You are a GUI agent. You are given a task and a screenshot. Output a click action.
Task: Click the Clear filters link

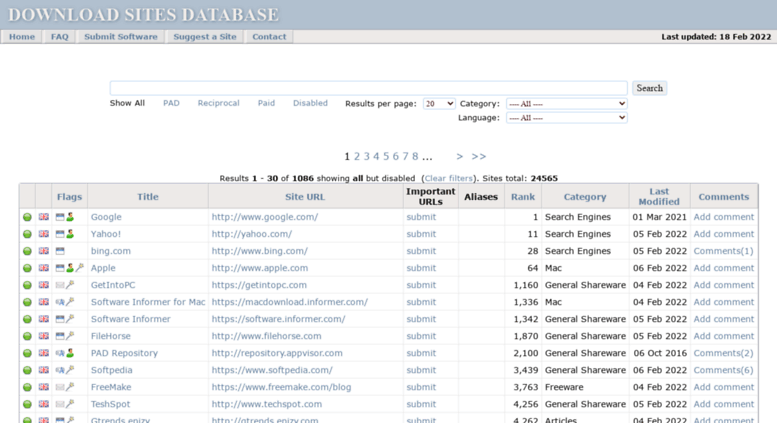pos(449,178)
